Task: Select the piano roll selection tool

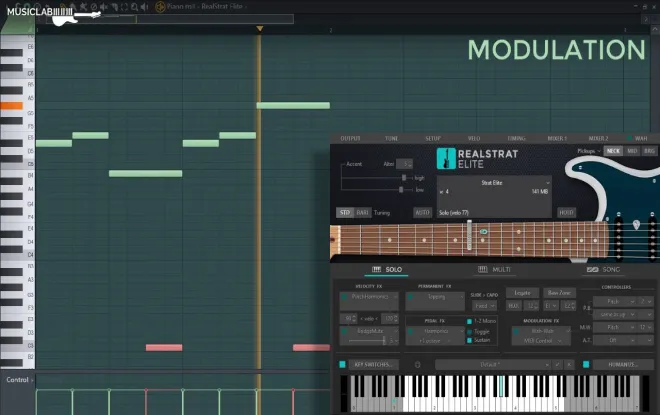Action: 124,7
